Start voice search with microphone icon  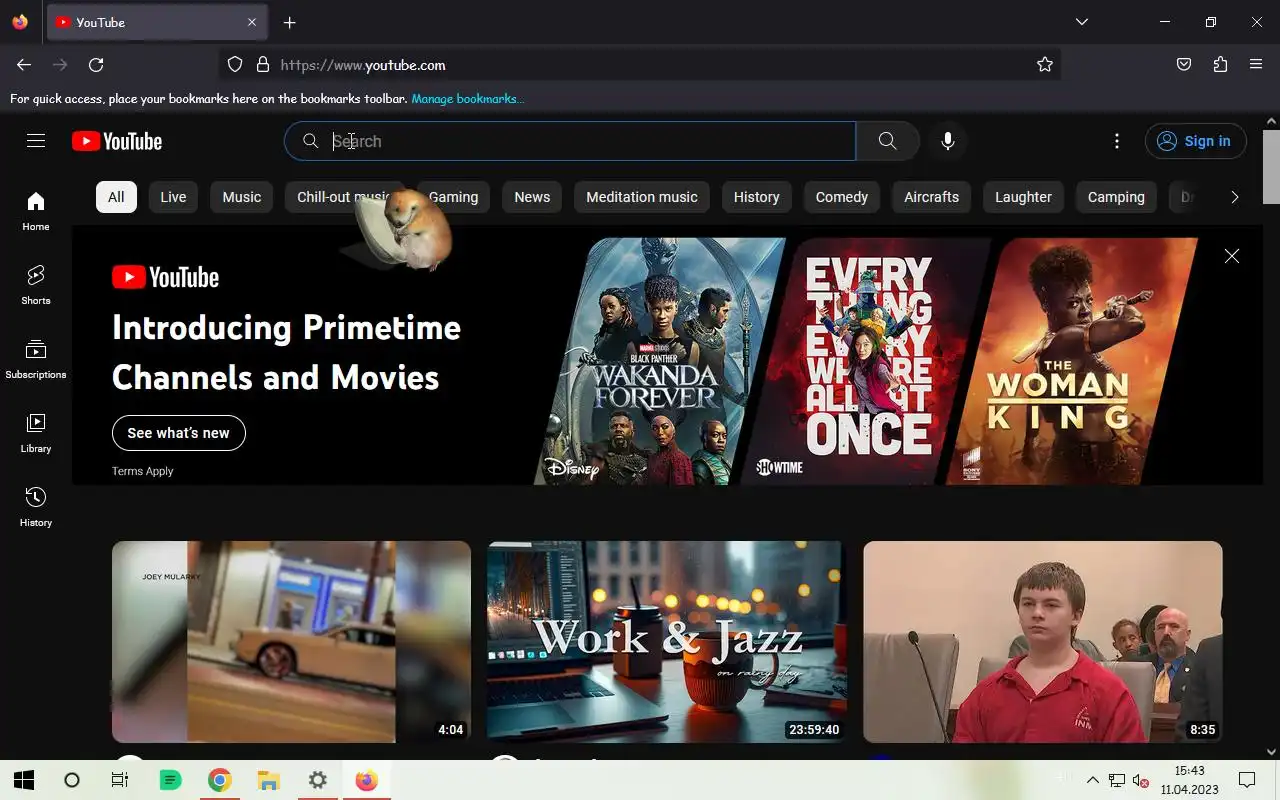[x=948, y=141]
